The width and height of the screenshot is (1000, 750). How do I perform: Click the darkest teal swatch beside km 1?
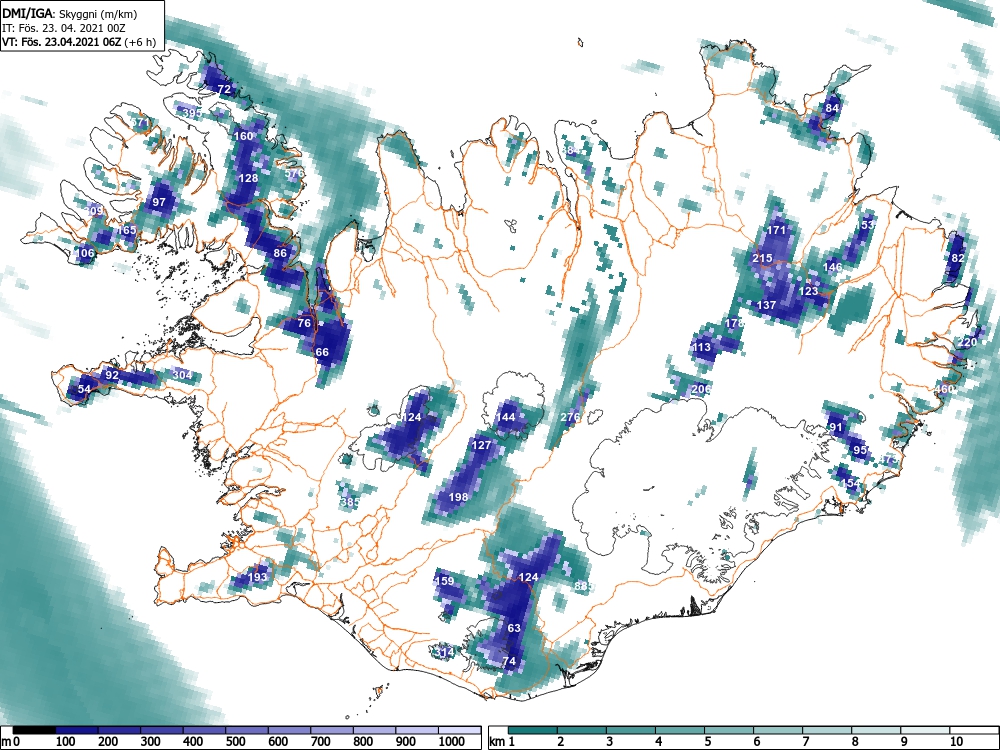pyautogui.click(x=533, y=730)
